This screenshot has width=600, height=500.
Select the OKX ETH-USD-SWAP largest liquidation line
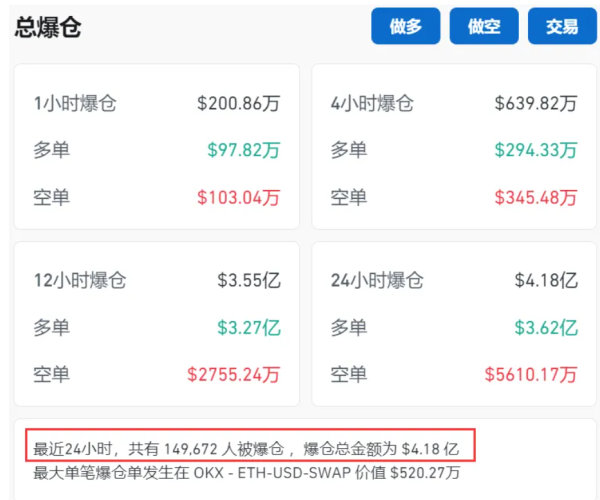[247, 473]
